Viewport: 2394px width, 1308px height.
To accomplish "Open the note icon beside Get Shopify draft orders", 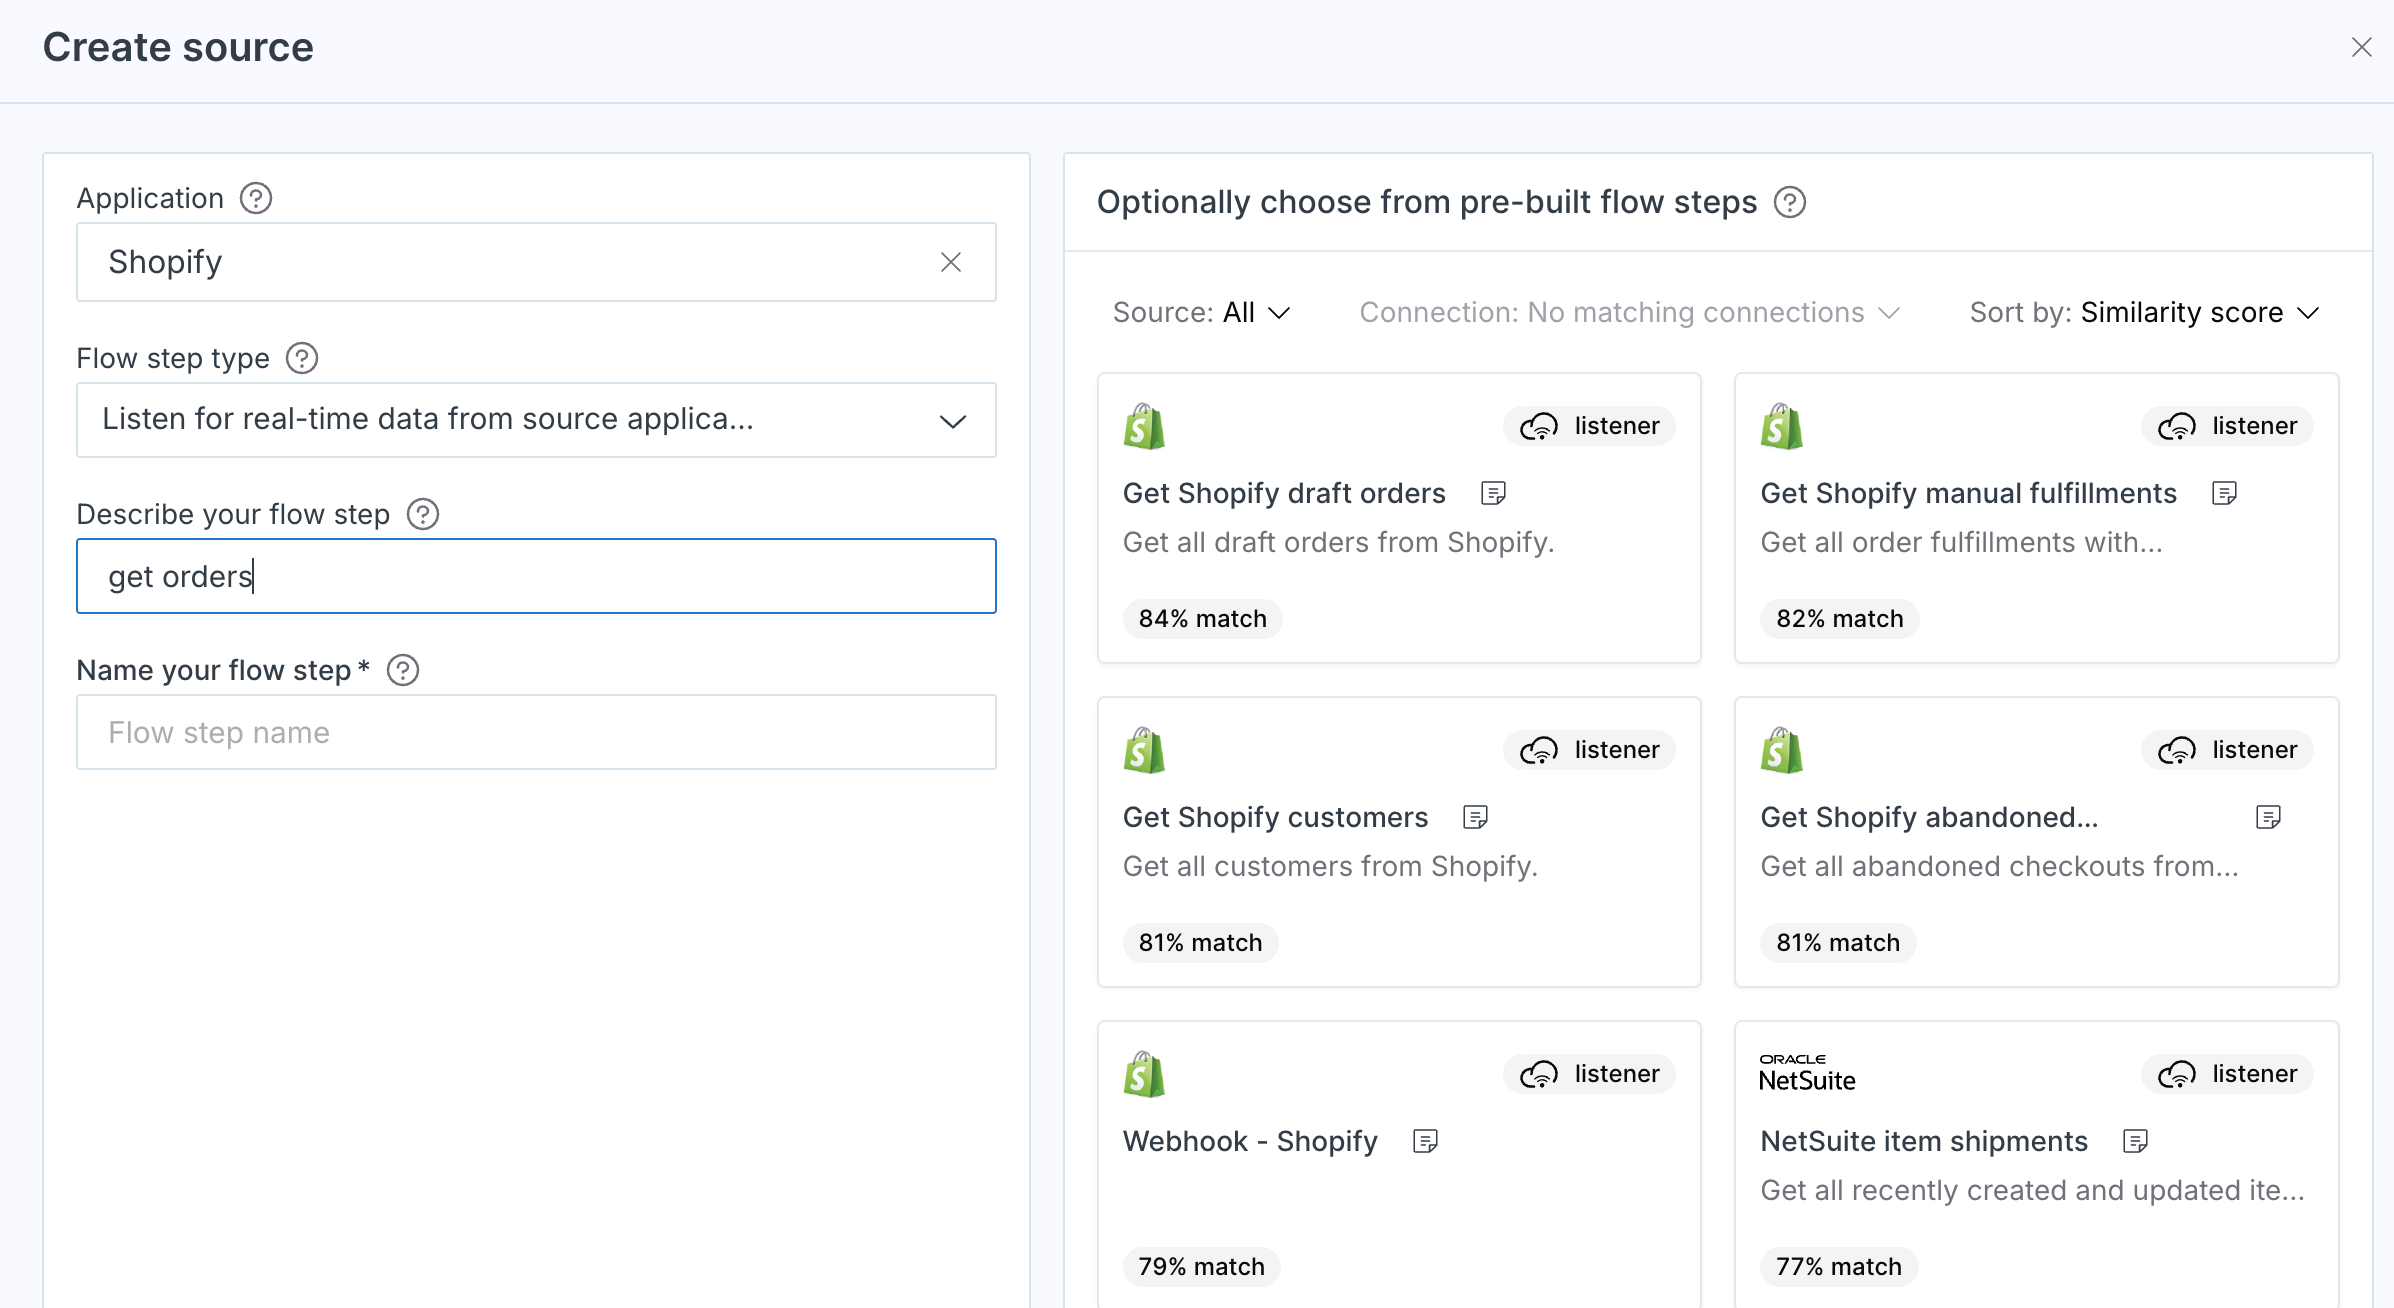I will pos(1493,493).
